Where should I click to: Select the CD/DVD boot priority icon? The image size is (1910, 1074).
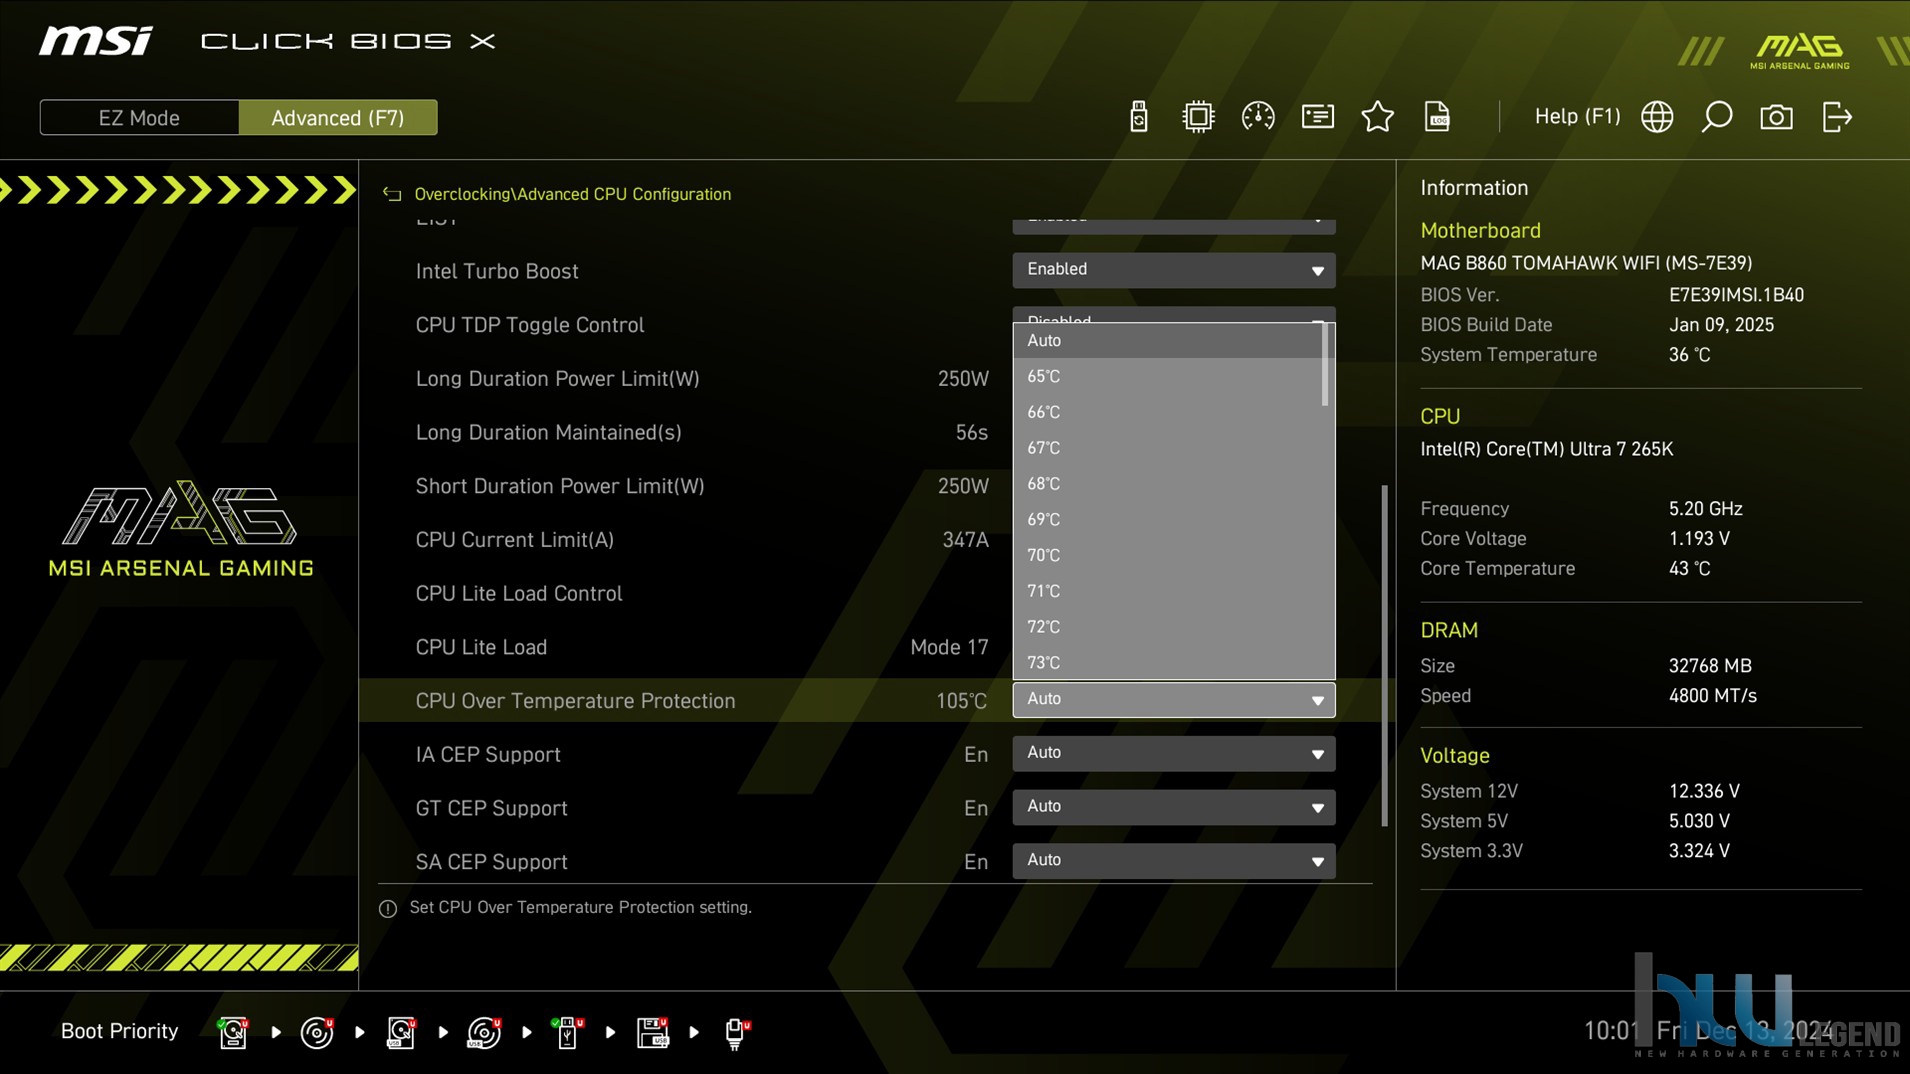pyautogui.click(x=317, y=1032)
